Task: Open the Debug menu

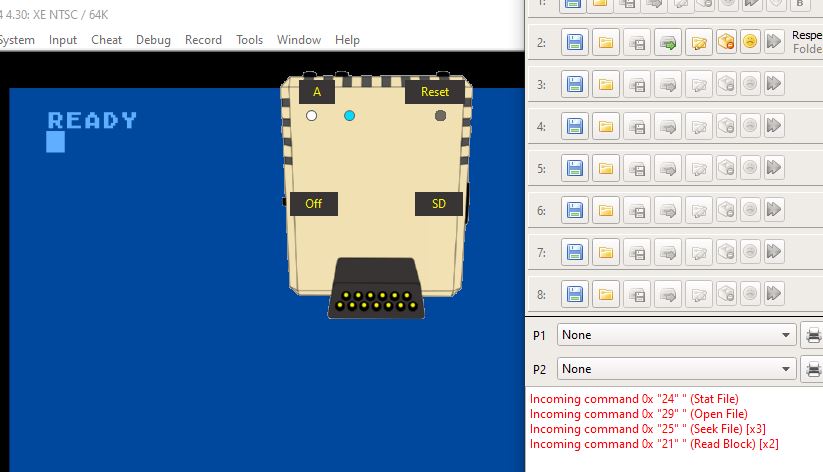Action: click(x=153, y=40)
